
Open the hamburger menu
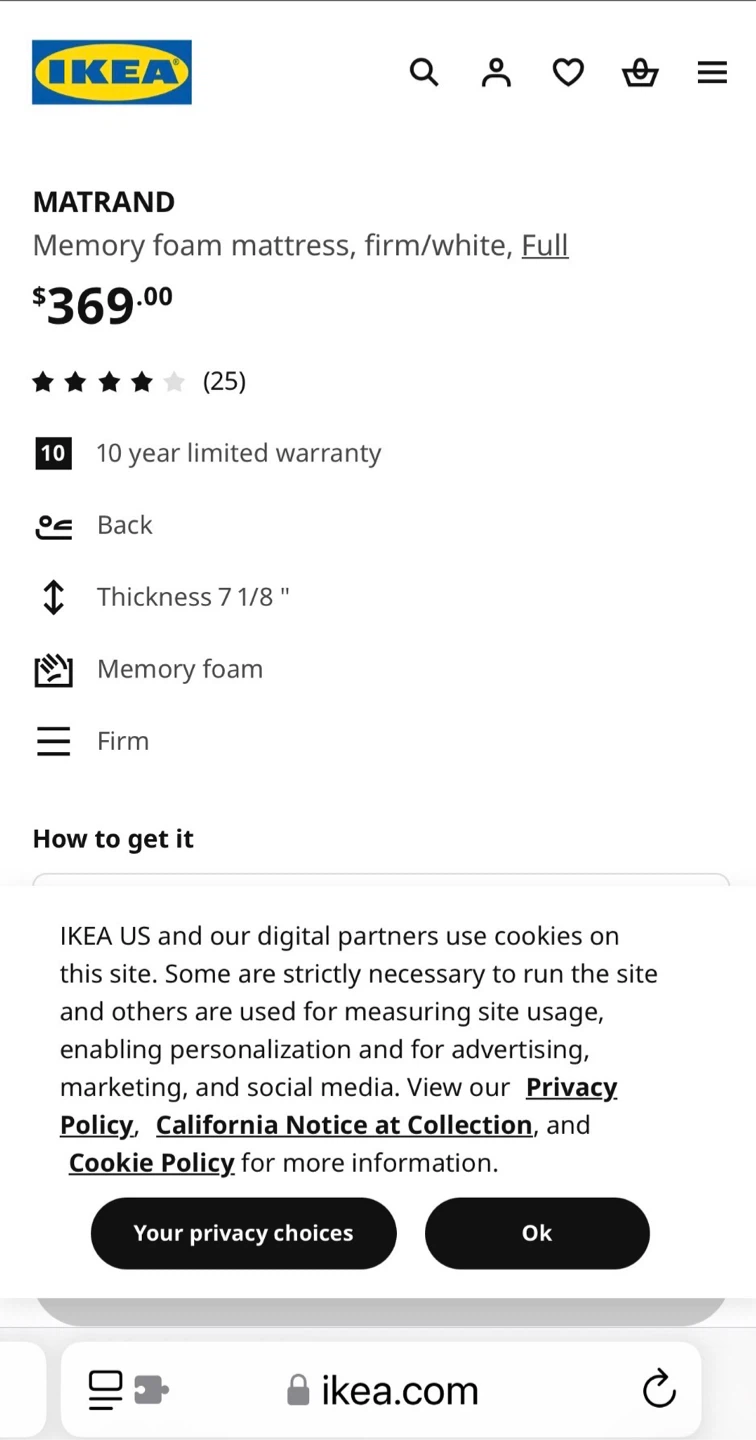click(712, 72)
